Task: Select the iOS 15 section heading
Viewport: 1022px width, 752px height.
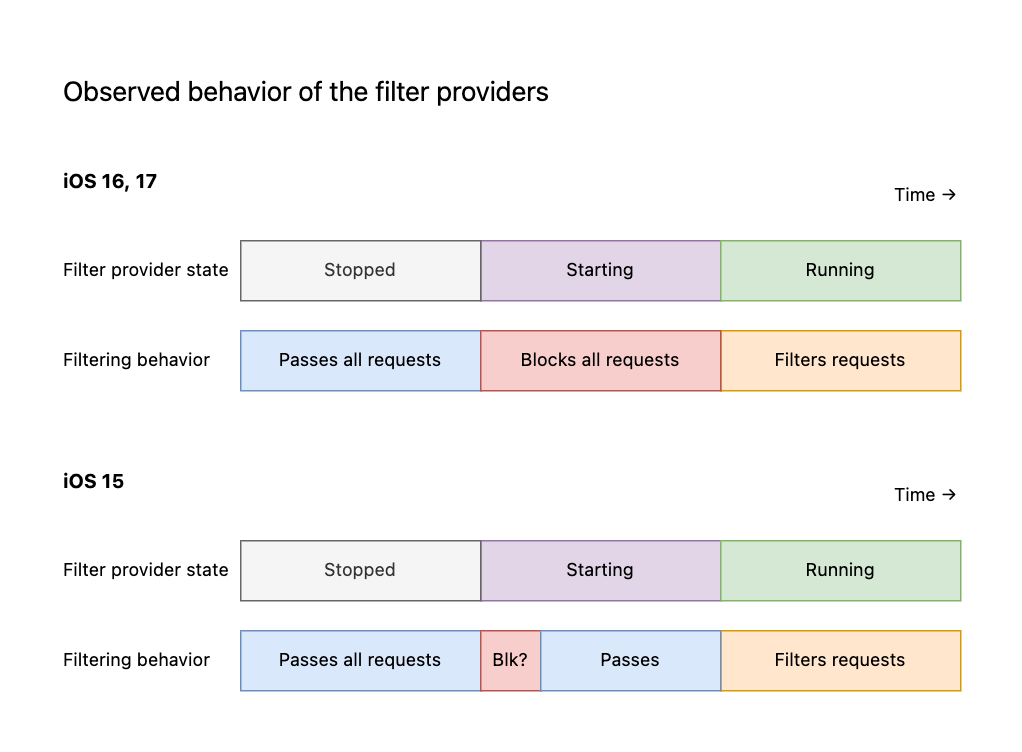Action: (x=93, y=481)
